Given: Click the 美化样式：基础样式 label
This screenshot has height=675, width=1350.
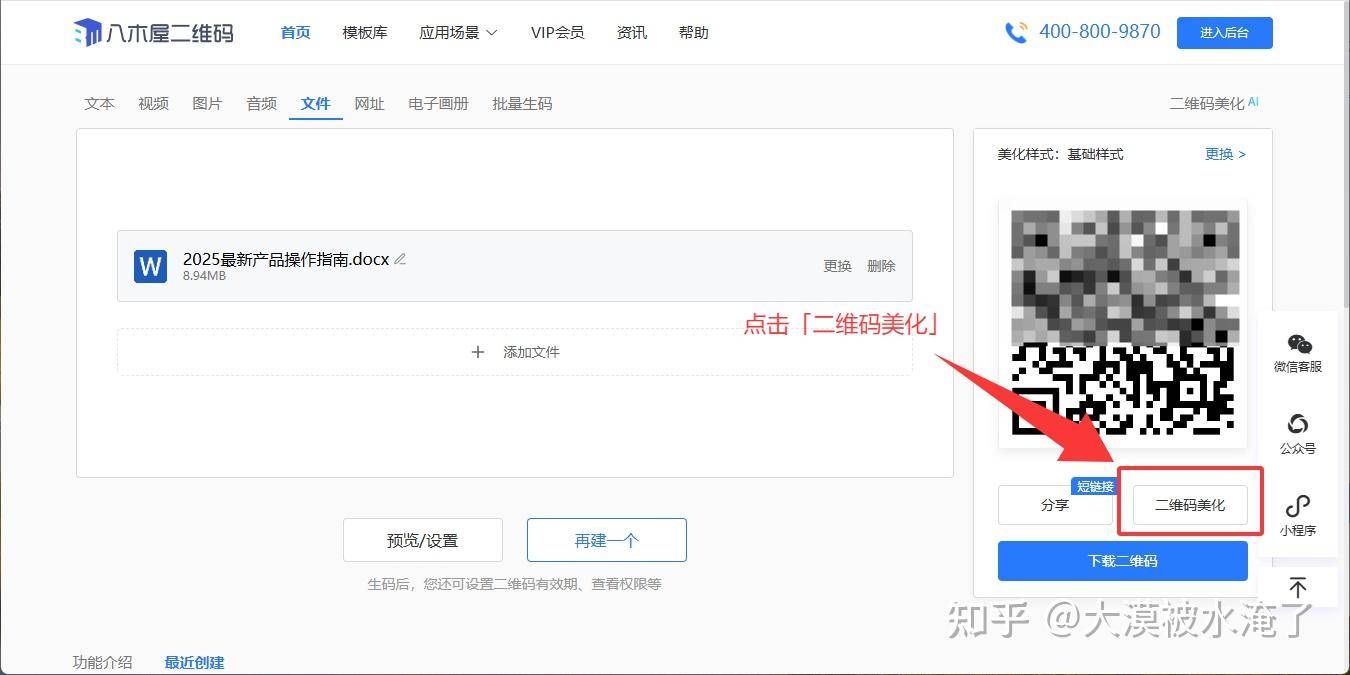Looking at the screenshot, I should click(x=1060, y=154).
